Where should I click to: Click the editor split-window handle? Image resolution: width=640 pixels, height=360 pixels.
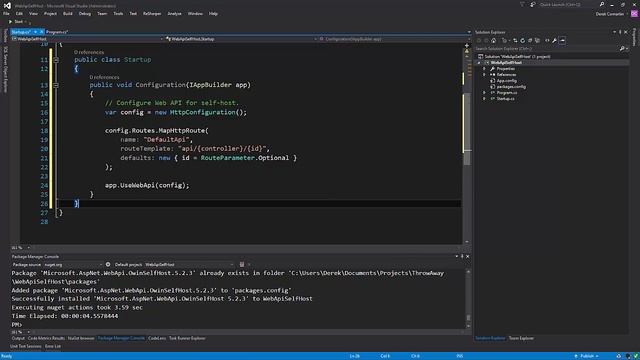click(467, 45)
